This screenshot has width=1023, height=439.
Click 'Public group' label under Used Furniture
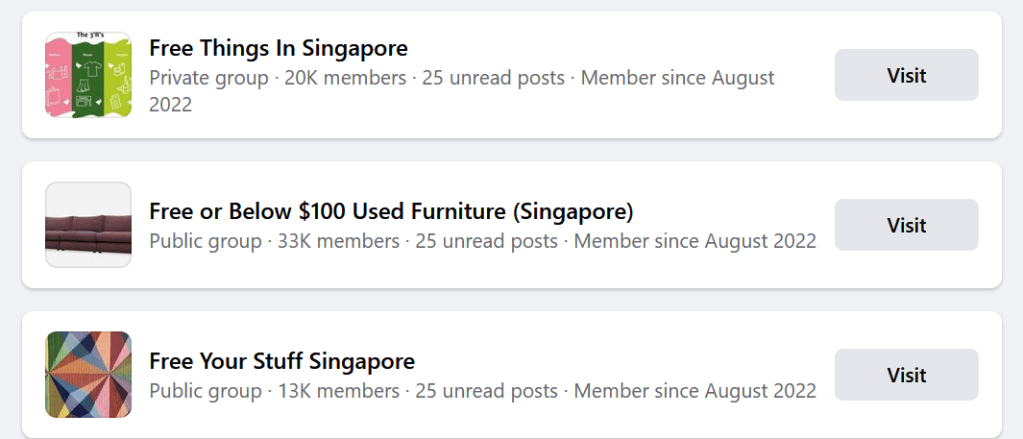coord(205,241)
